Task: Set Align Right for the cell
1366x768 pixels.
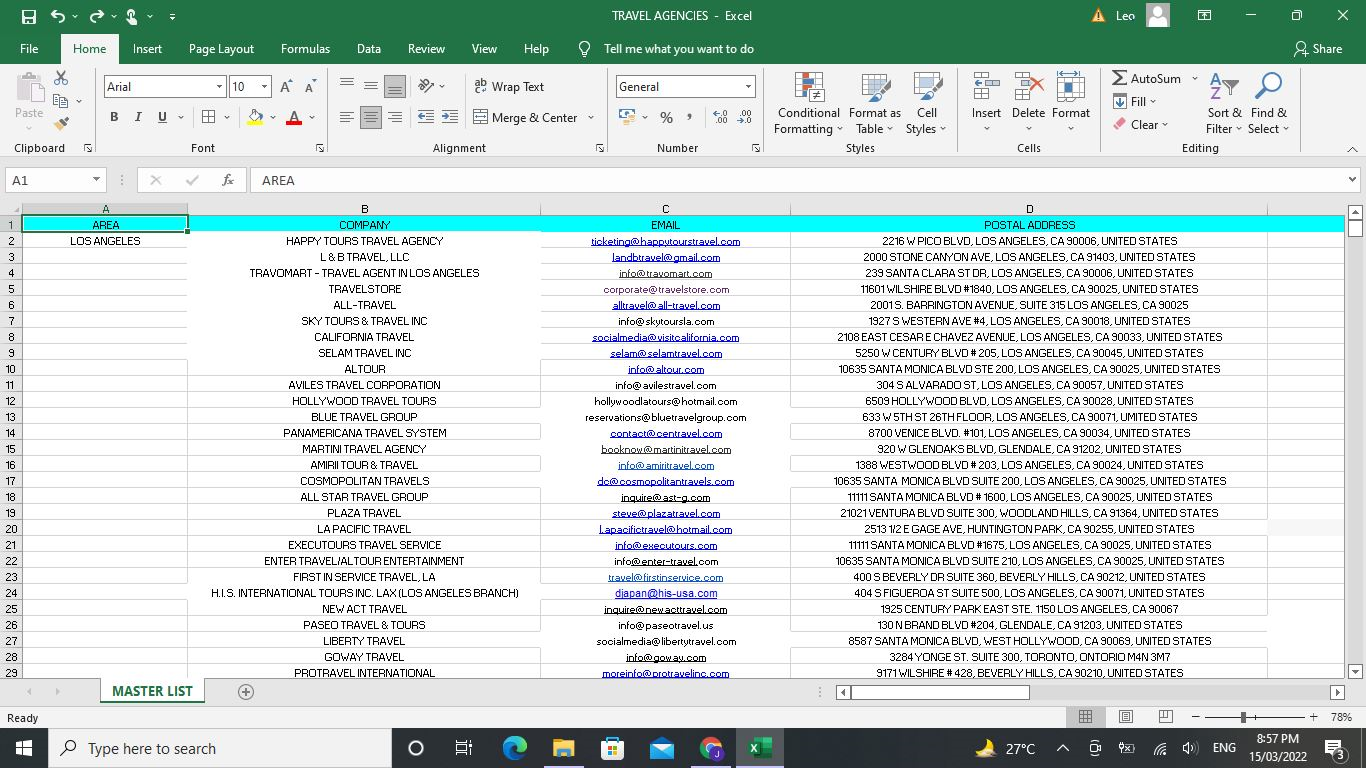Action: [x=395, y=117]
